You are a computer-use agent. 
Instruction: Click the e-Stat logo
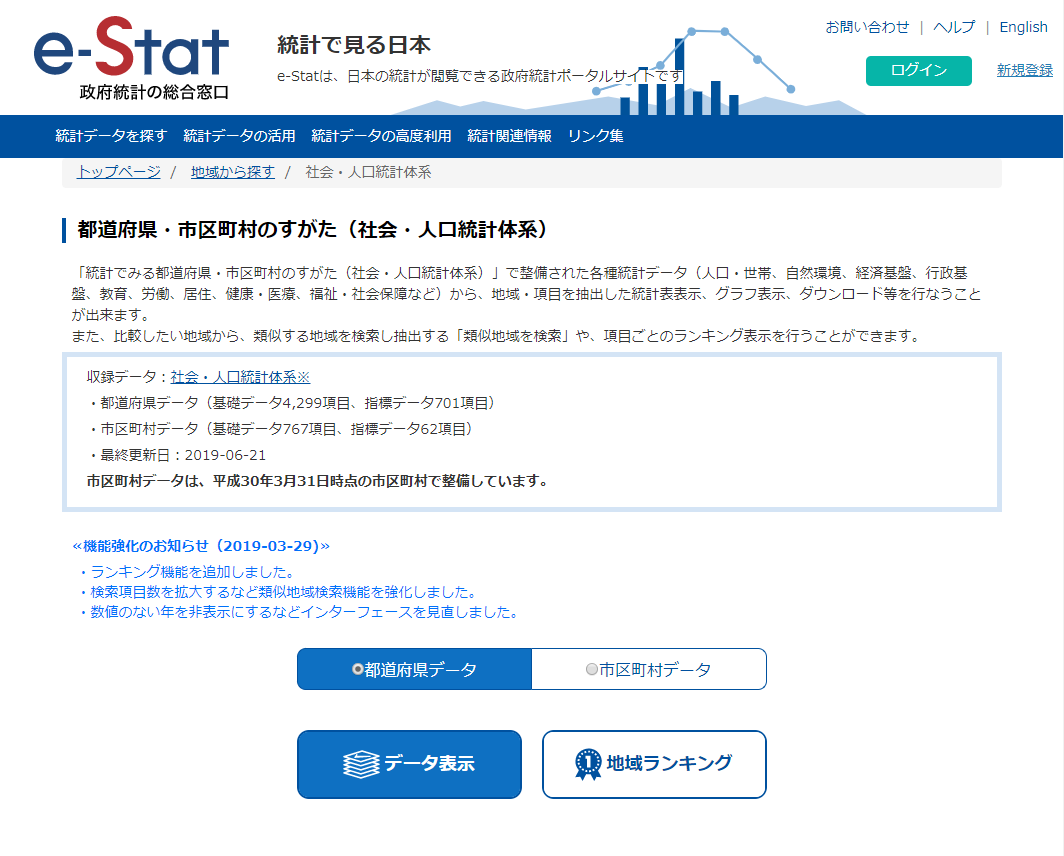coord(131,58)
